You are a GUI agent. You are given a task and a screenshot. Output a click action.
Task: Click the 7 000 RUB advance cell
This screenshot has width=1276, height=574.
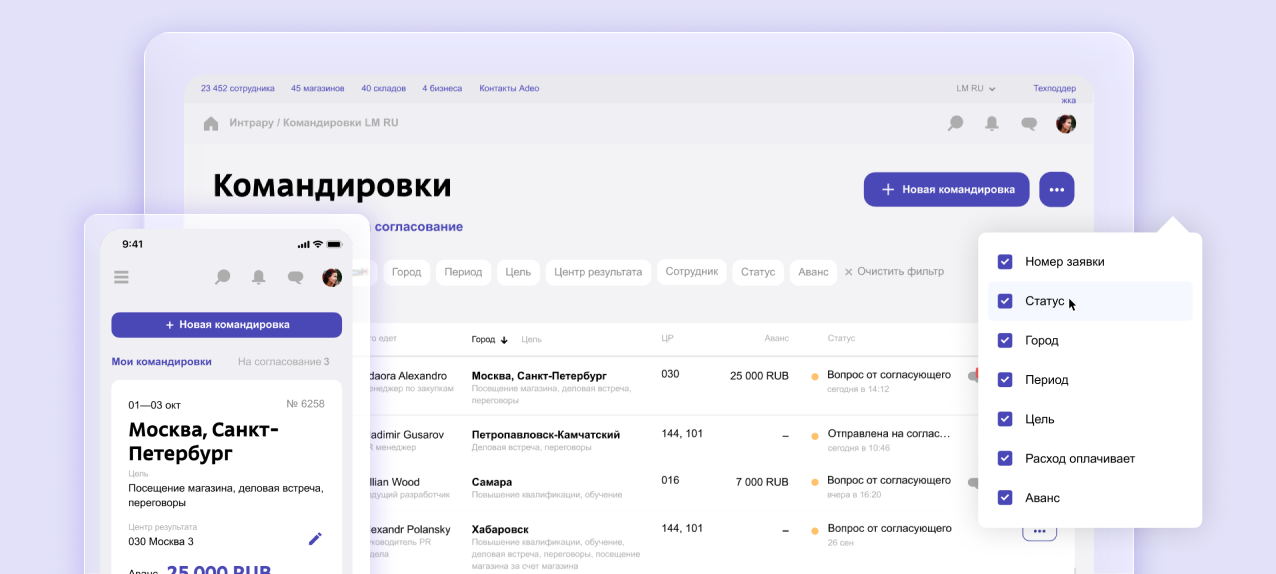762,482
